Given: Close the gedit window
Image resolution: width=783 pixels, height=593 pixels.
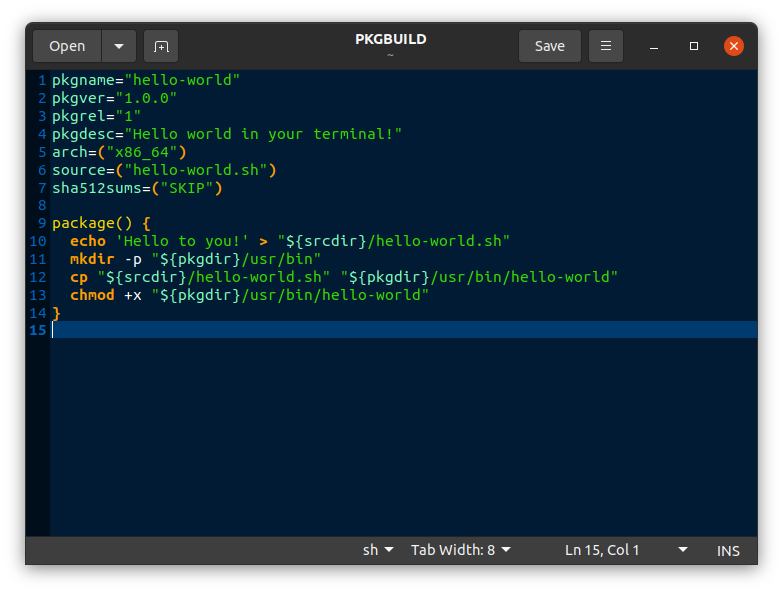Looking at the screenshot, I should (x=734, y=46).
